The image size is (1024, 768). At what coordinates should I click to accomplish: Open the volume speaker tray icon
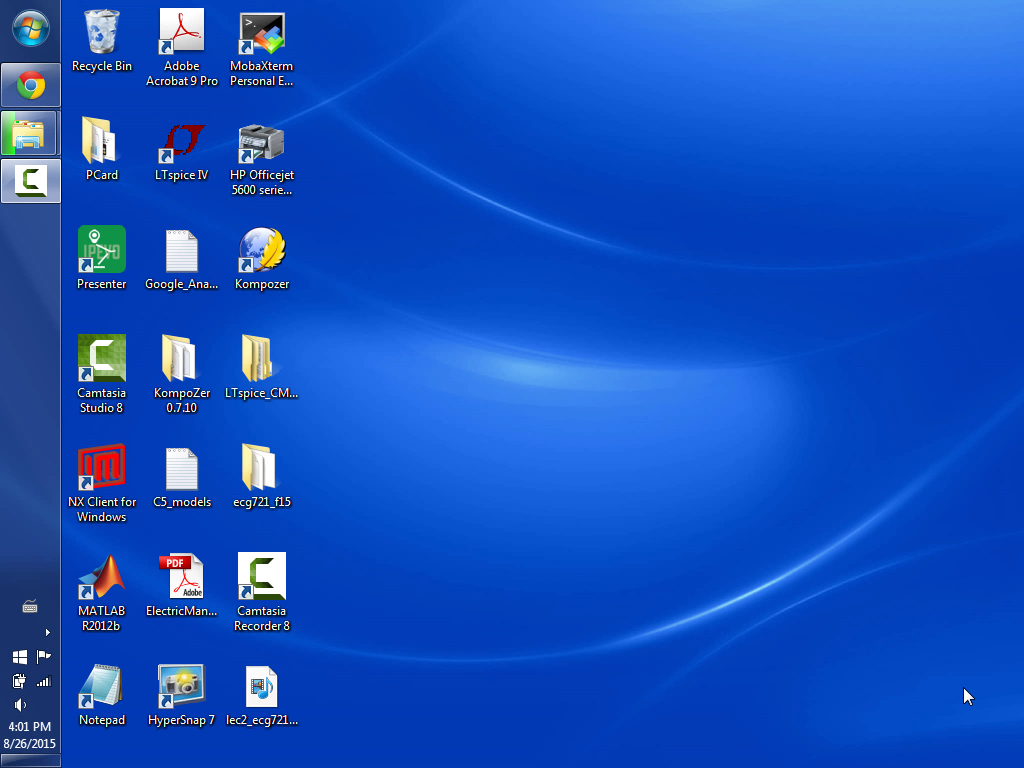point(19,705)
